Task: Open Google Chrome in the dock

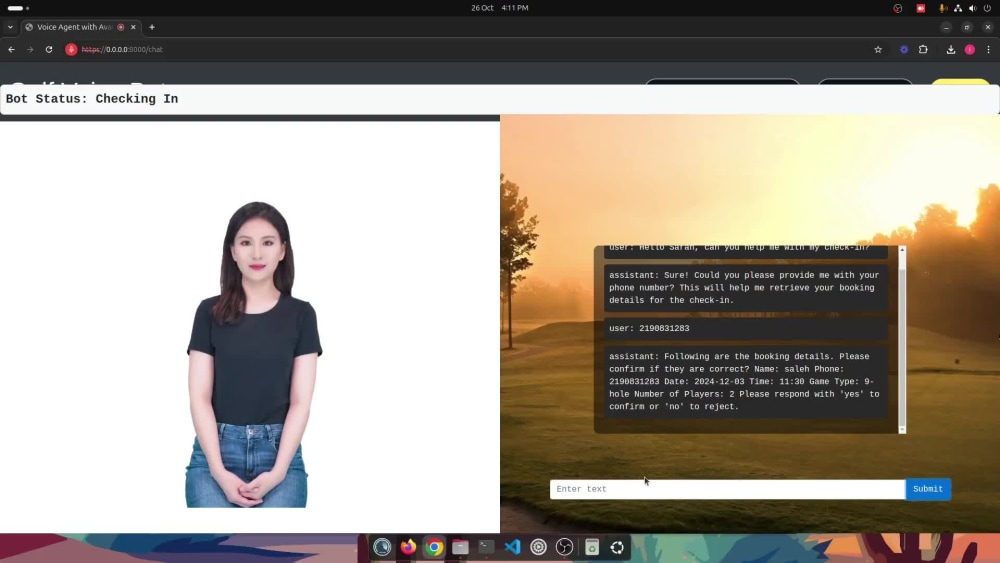Action: pos(434,547)
